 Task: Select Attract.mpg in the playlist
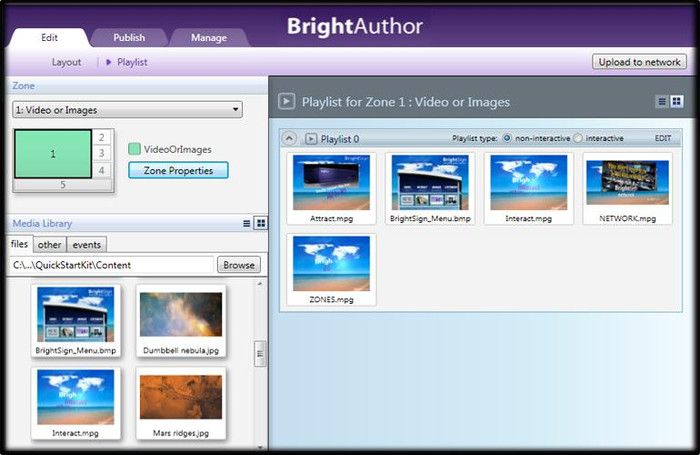[331, 188]
